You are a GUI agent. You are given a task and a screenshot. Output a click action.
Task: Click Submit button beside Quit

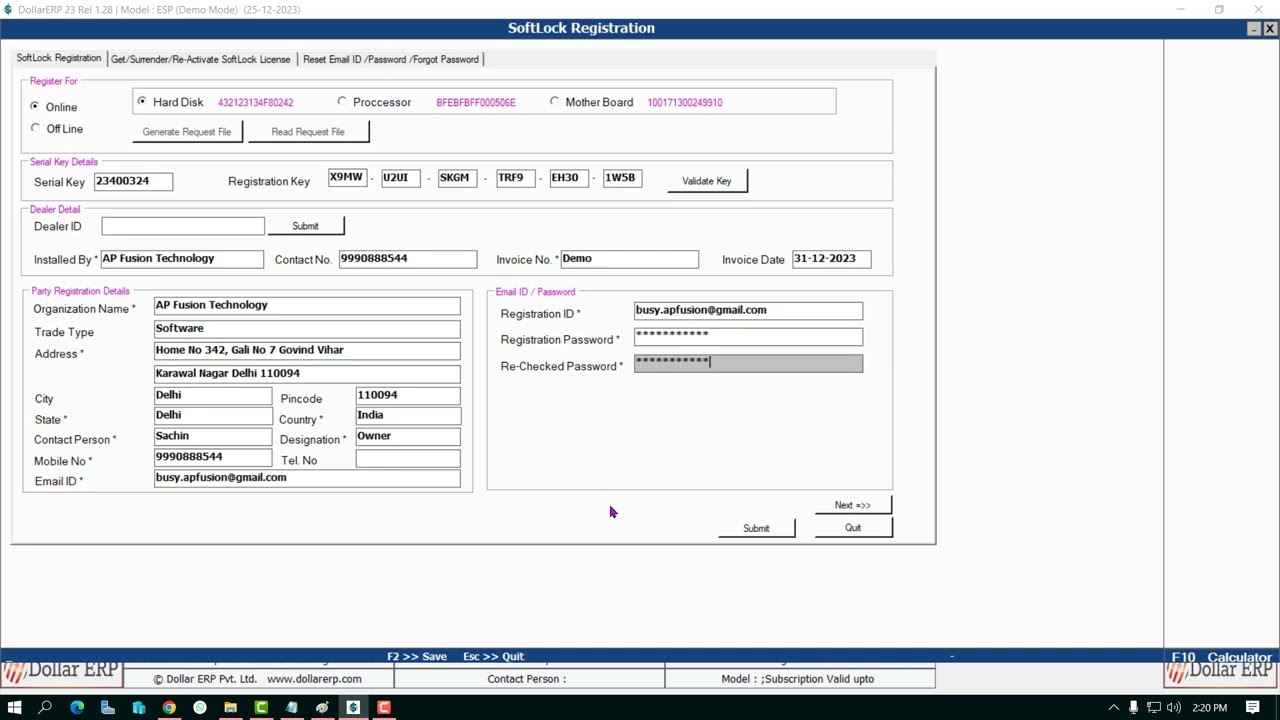(756, 528)
